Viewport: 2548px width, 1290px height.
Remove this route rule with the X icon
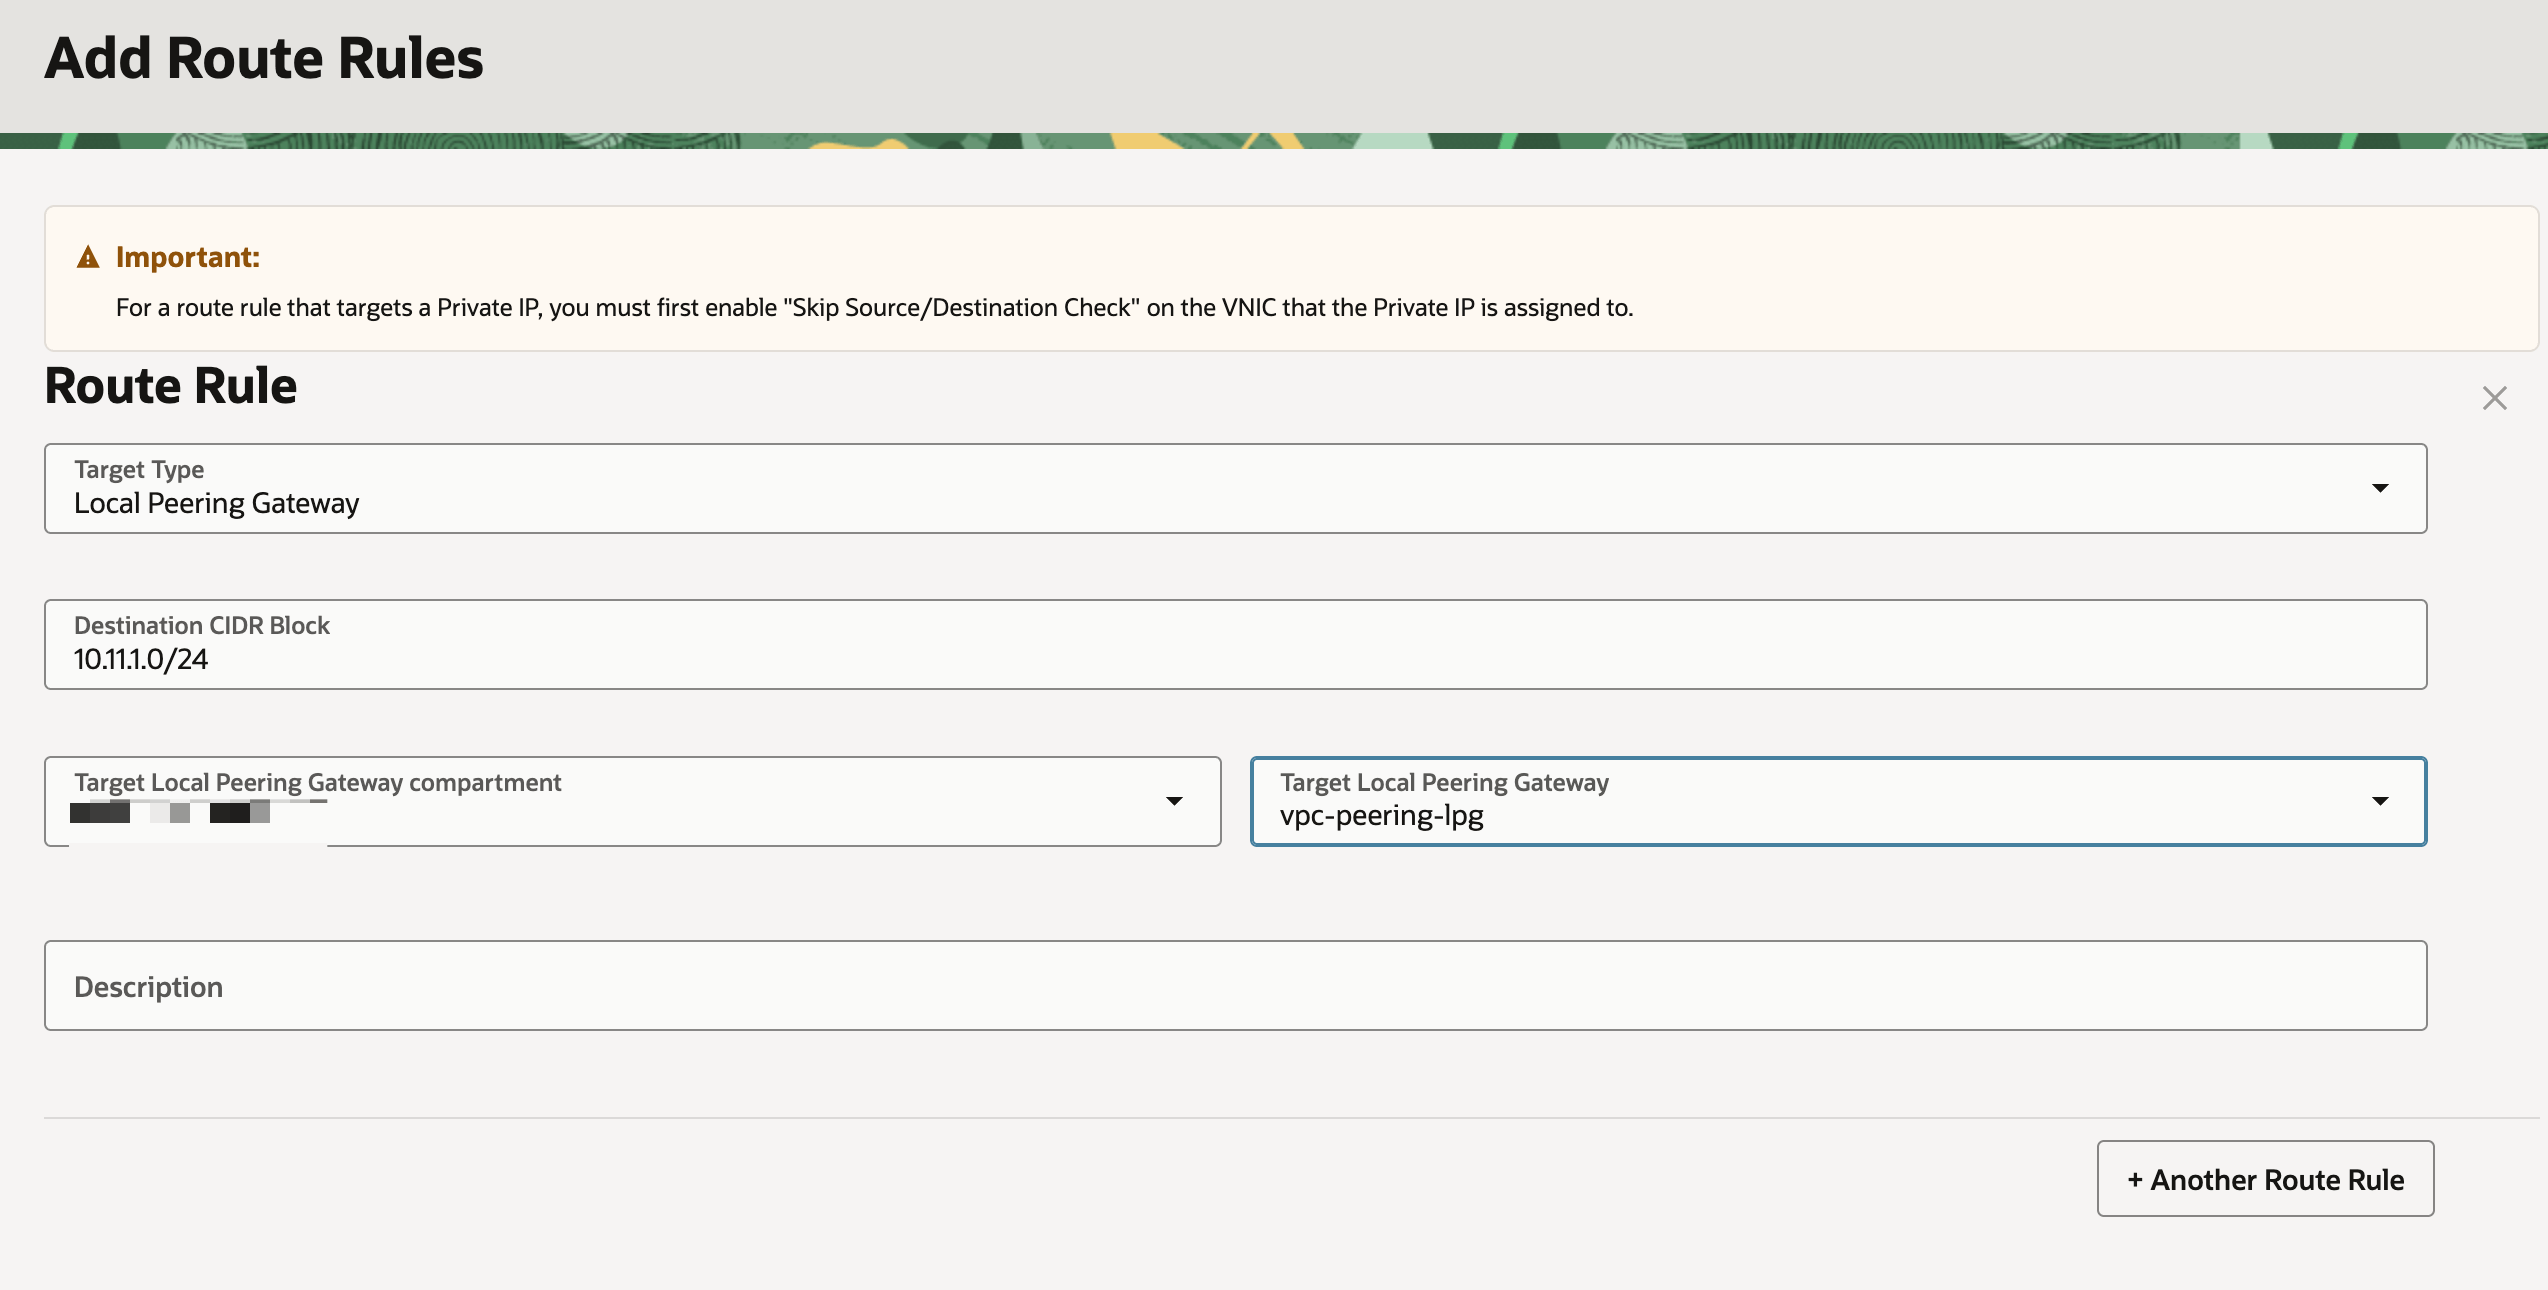[2494, 398]
